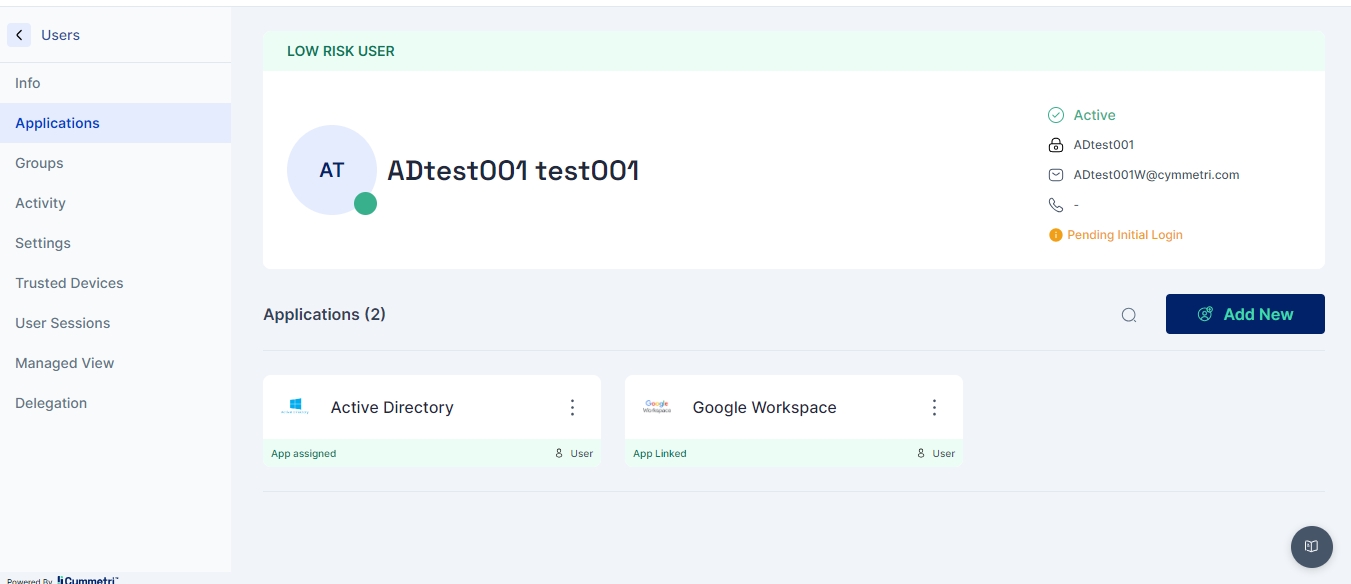
Task: Select Delegation from the sidebar
Action: pyautogui.click(x=51, y=403)
